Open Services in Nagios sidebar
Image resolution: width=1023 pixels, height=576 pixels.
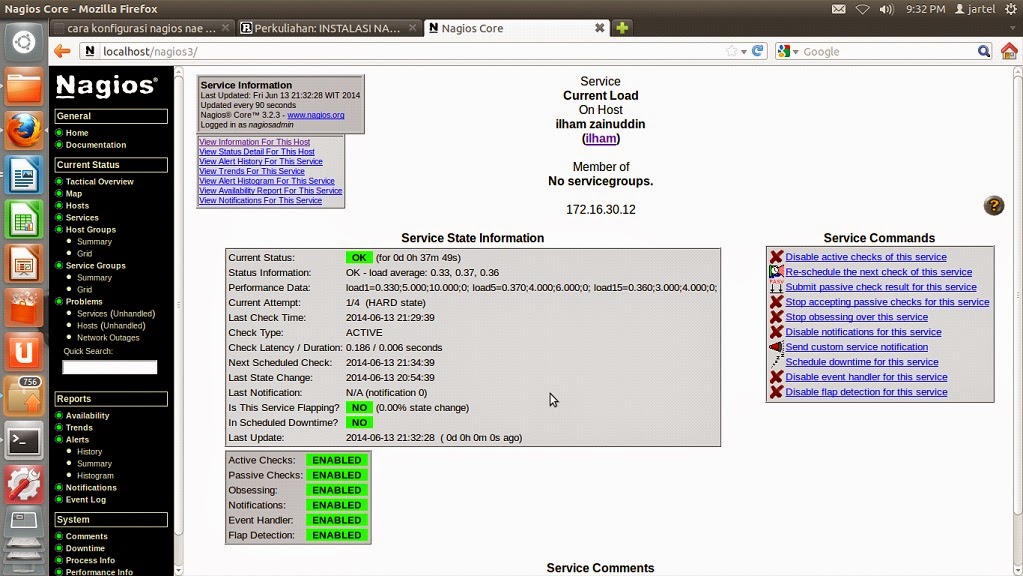pyautogui.click(x=82, y=218)
